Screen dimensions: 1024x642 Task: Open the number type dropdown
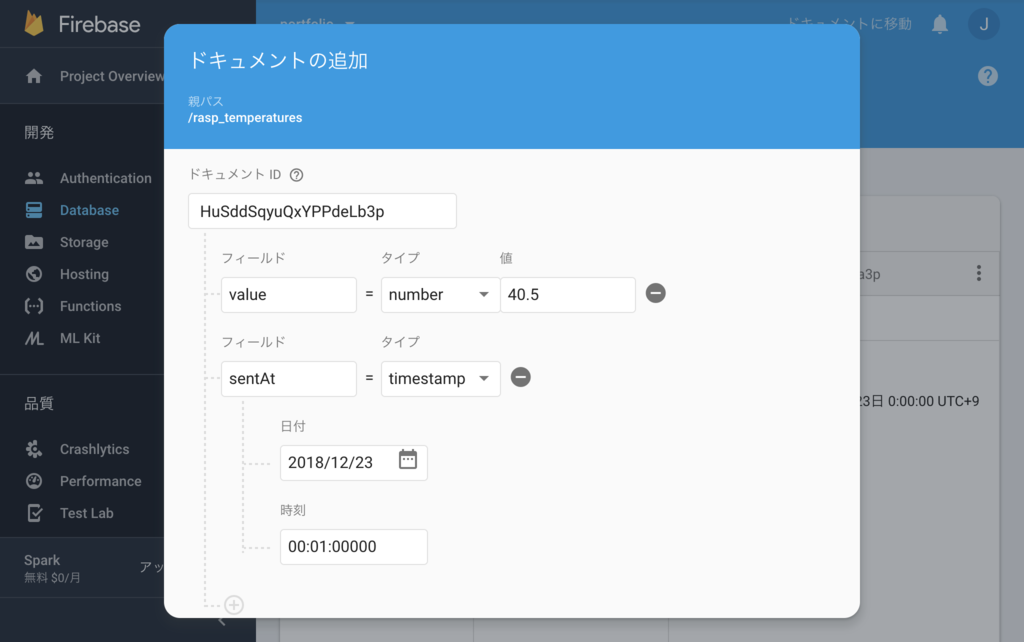click(440, 295)
